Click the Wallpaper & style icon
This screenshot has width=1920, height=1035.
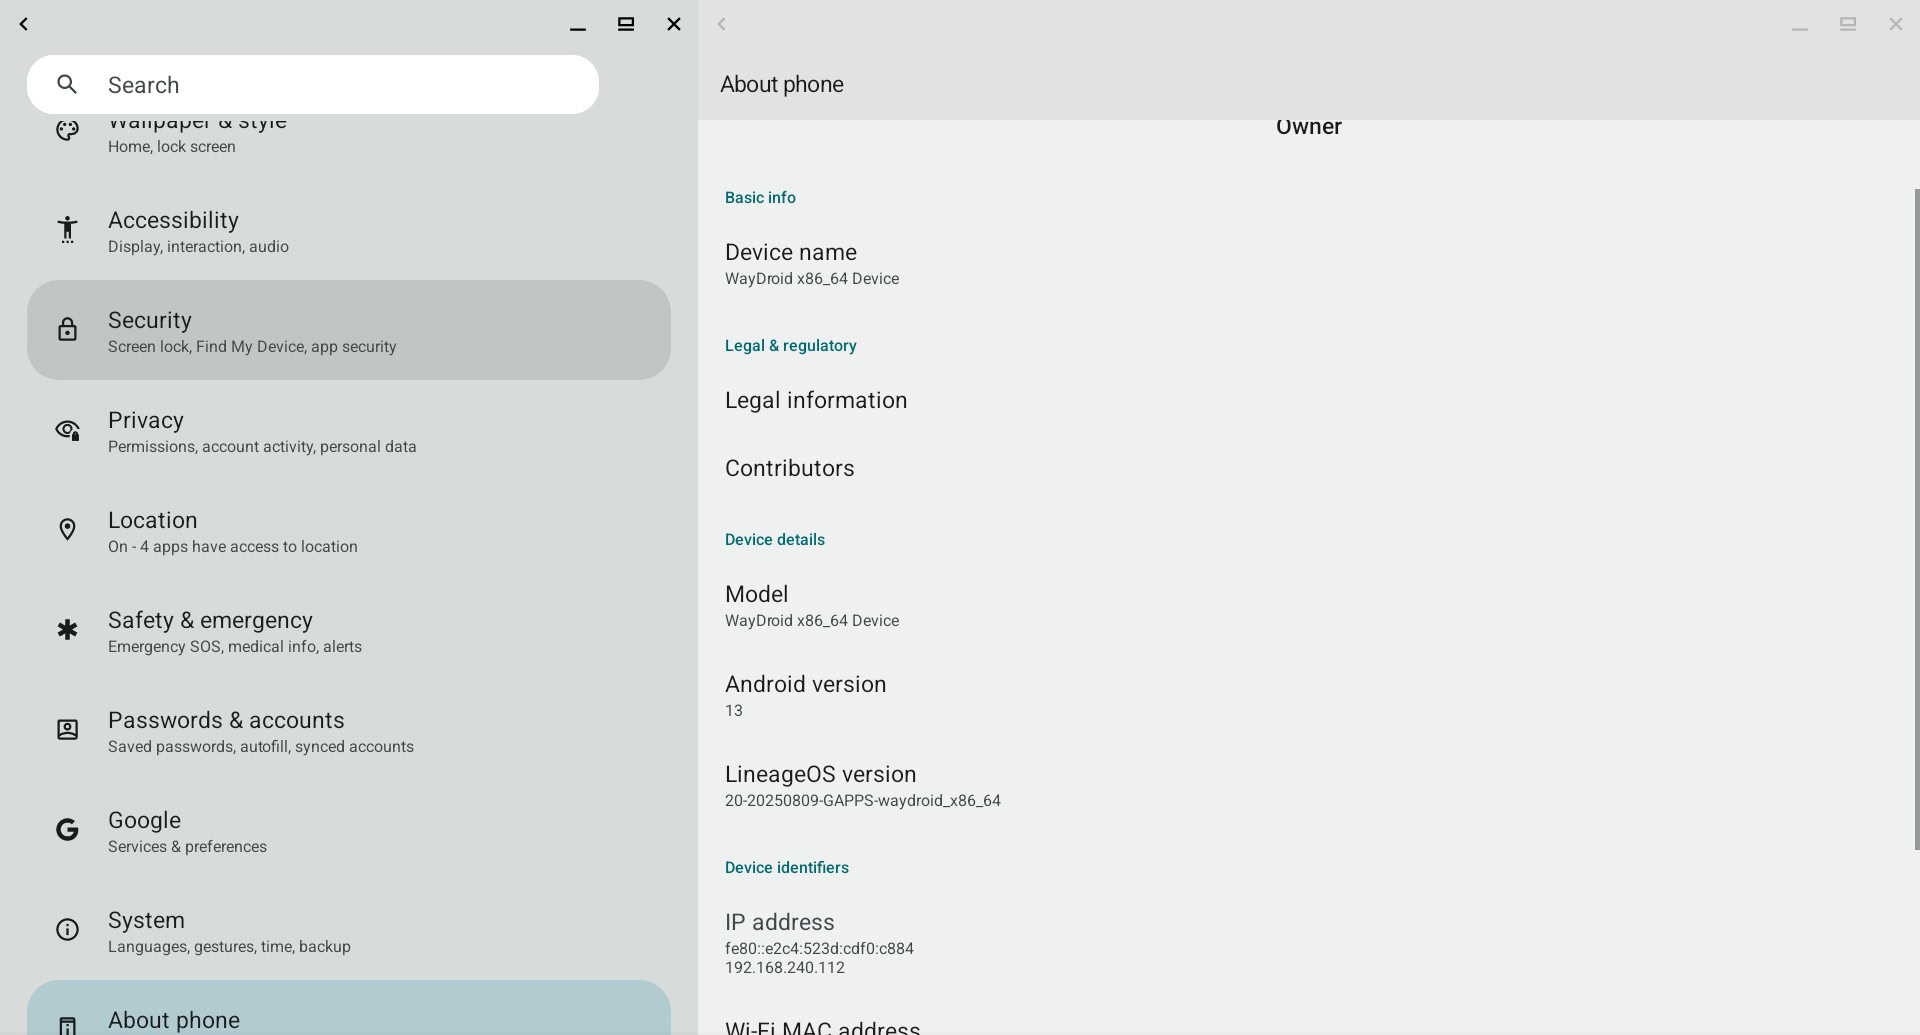pyautogui.click(x=67, y=130)
